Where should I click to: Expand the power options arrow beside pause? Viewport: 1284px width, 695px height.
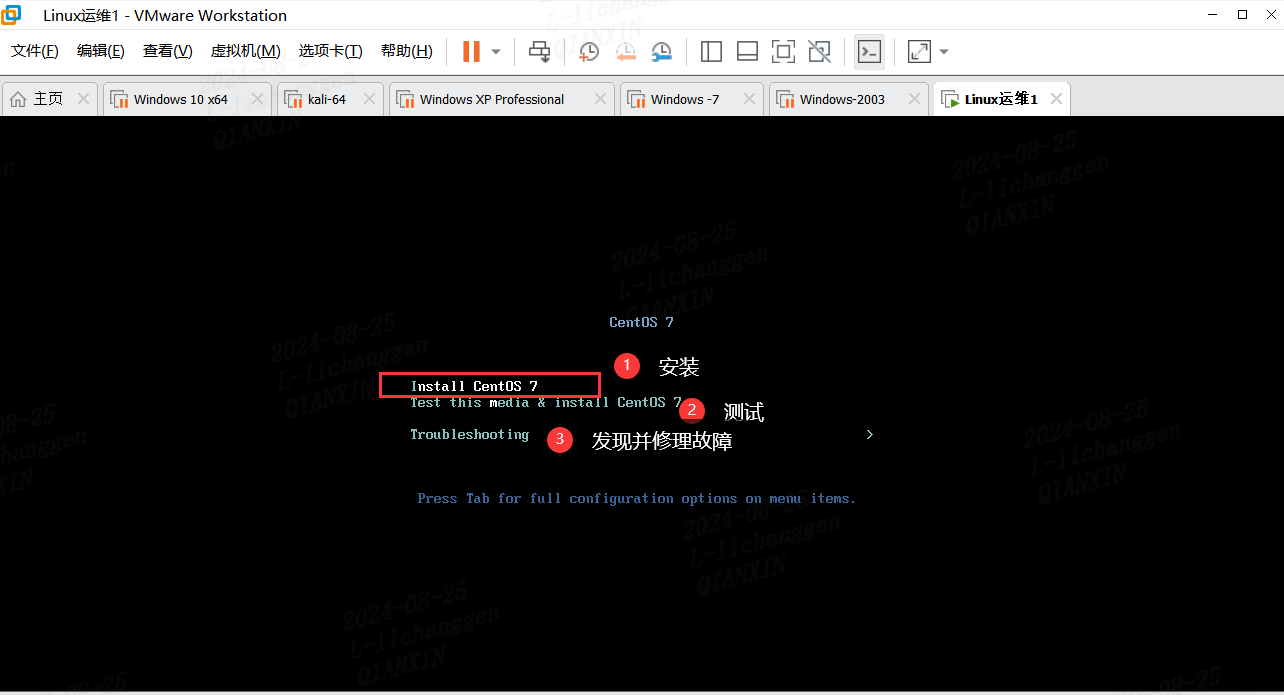(496, 52)
